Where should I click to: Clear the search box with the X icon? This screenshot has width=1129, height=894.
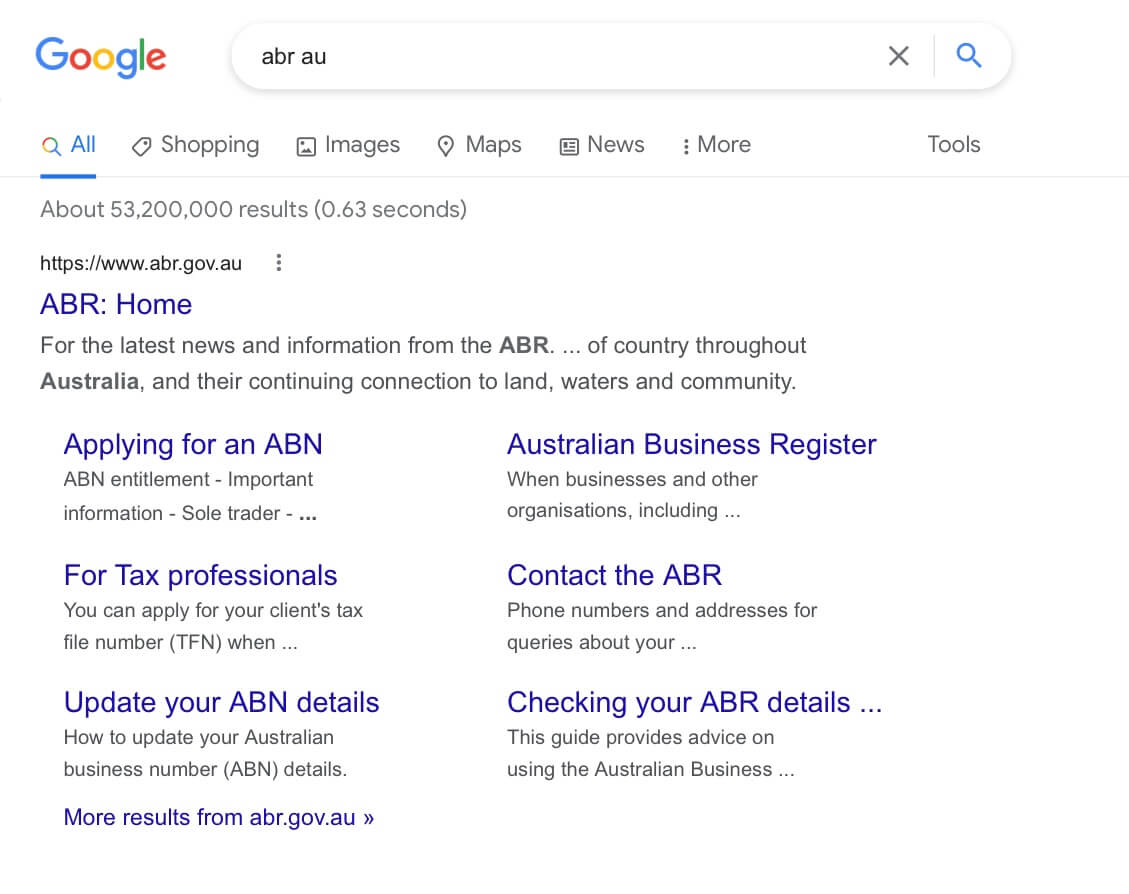pyautogui.click(x=898, y=55)
